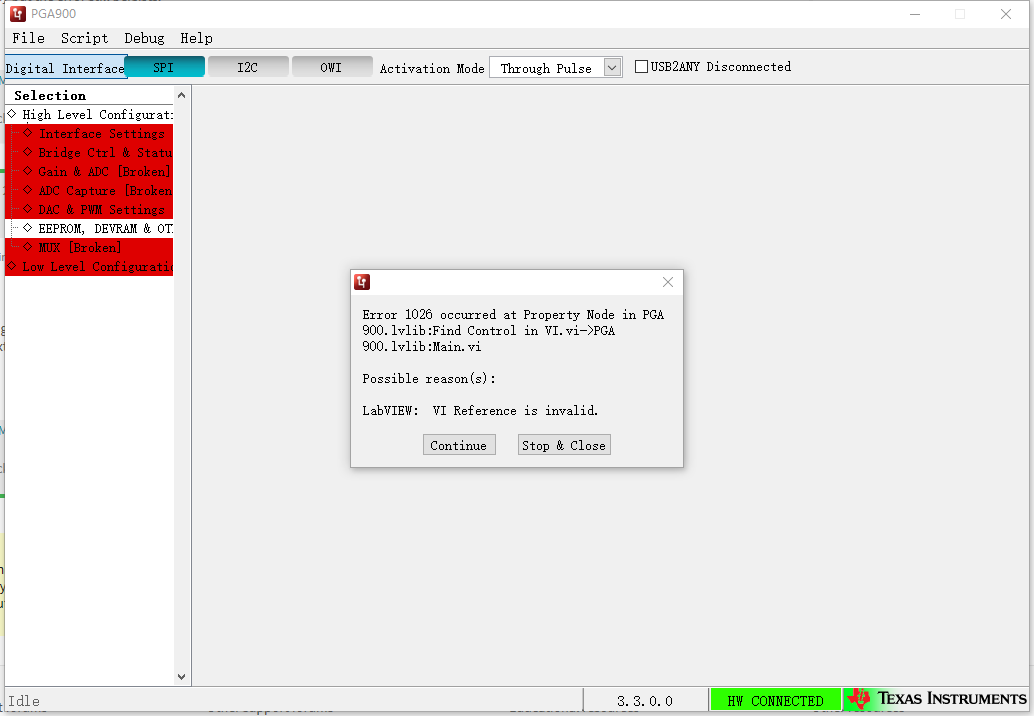Click diamond glyph beside DAC & PWM
Screen dimensions: 1034x716
coord(28,208)
